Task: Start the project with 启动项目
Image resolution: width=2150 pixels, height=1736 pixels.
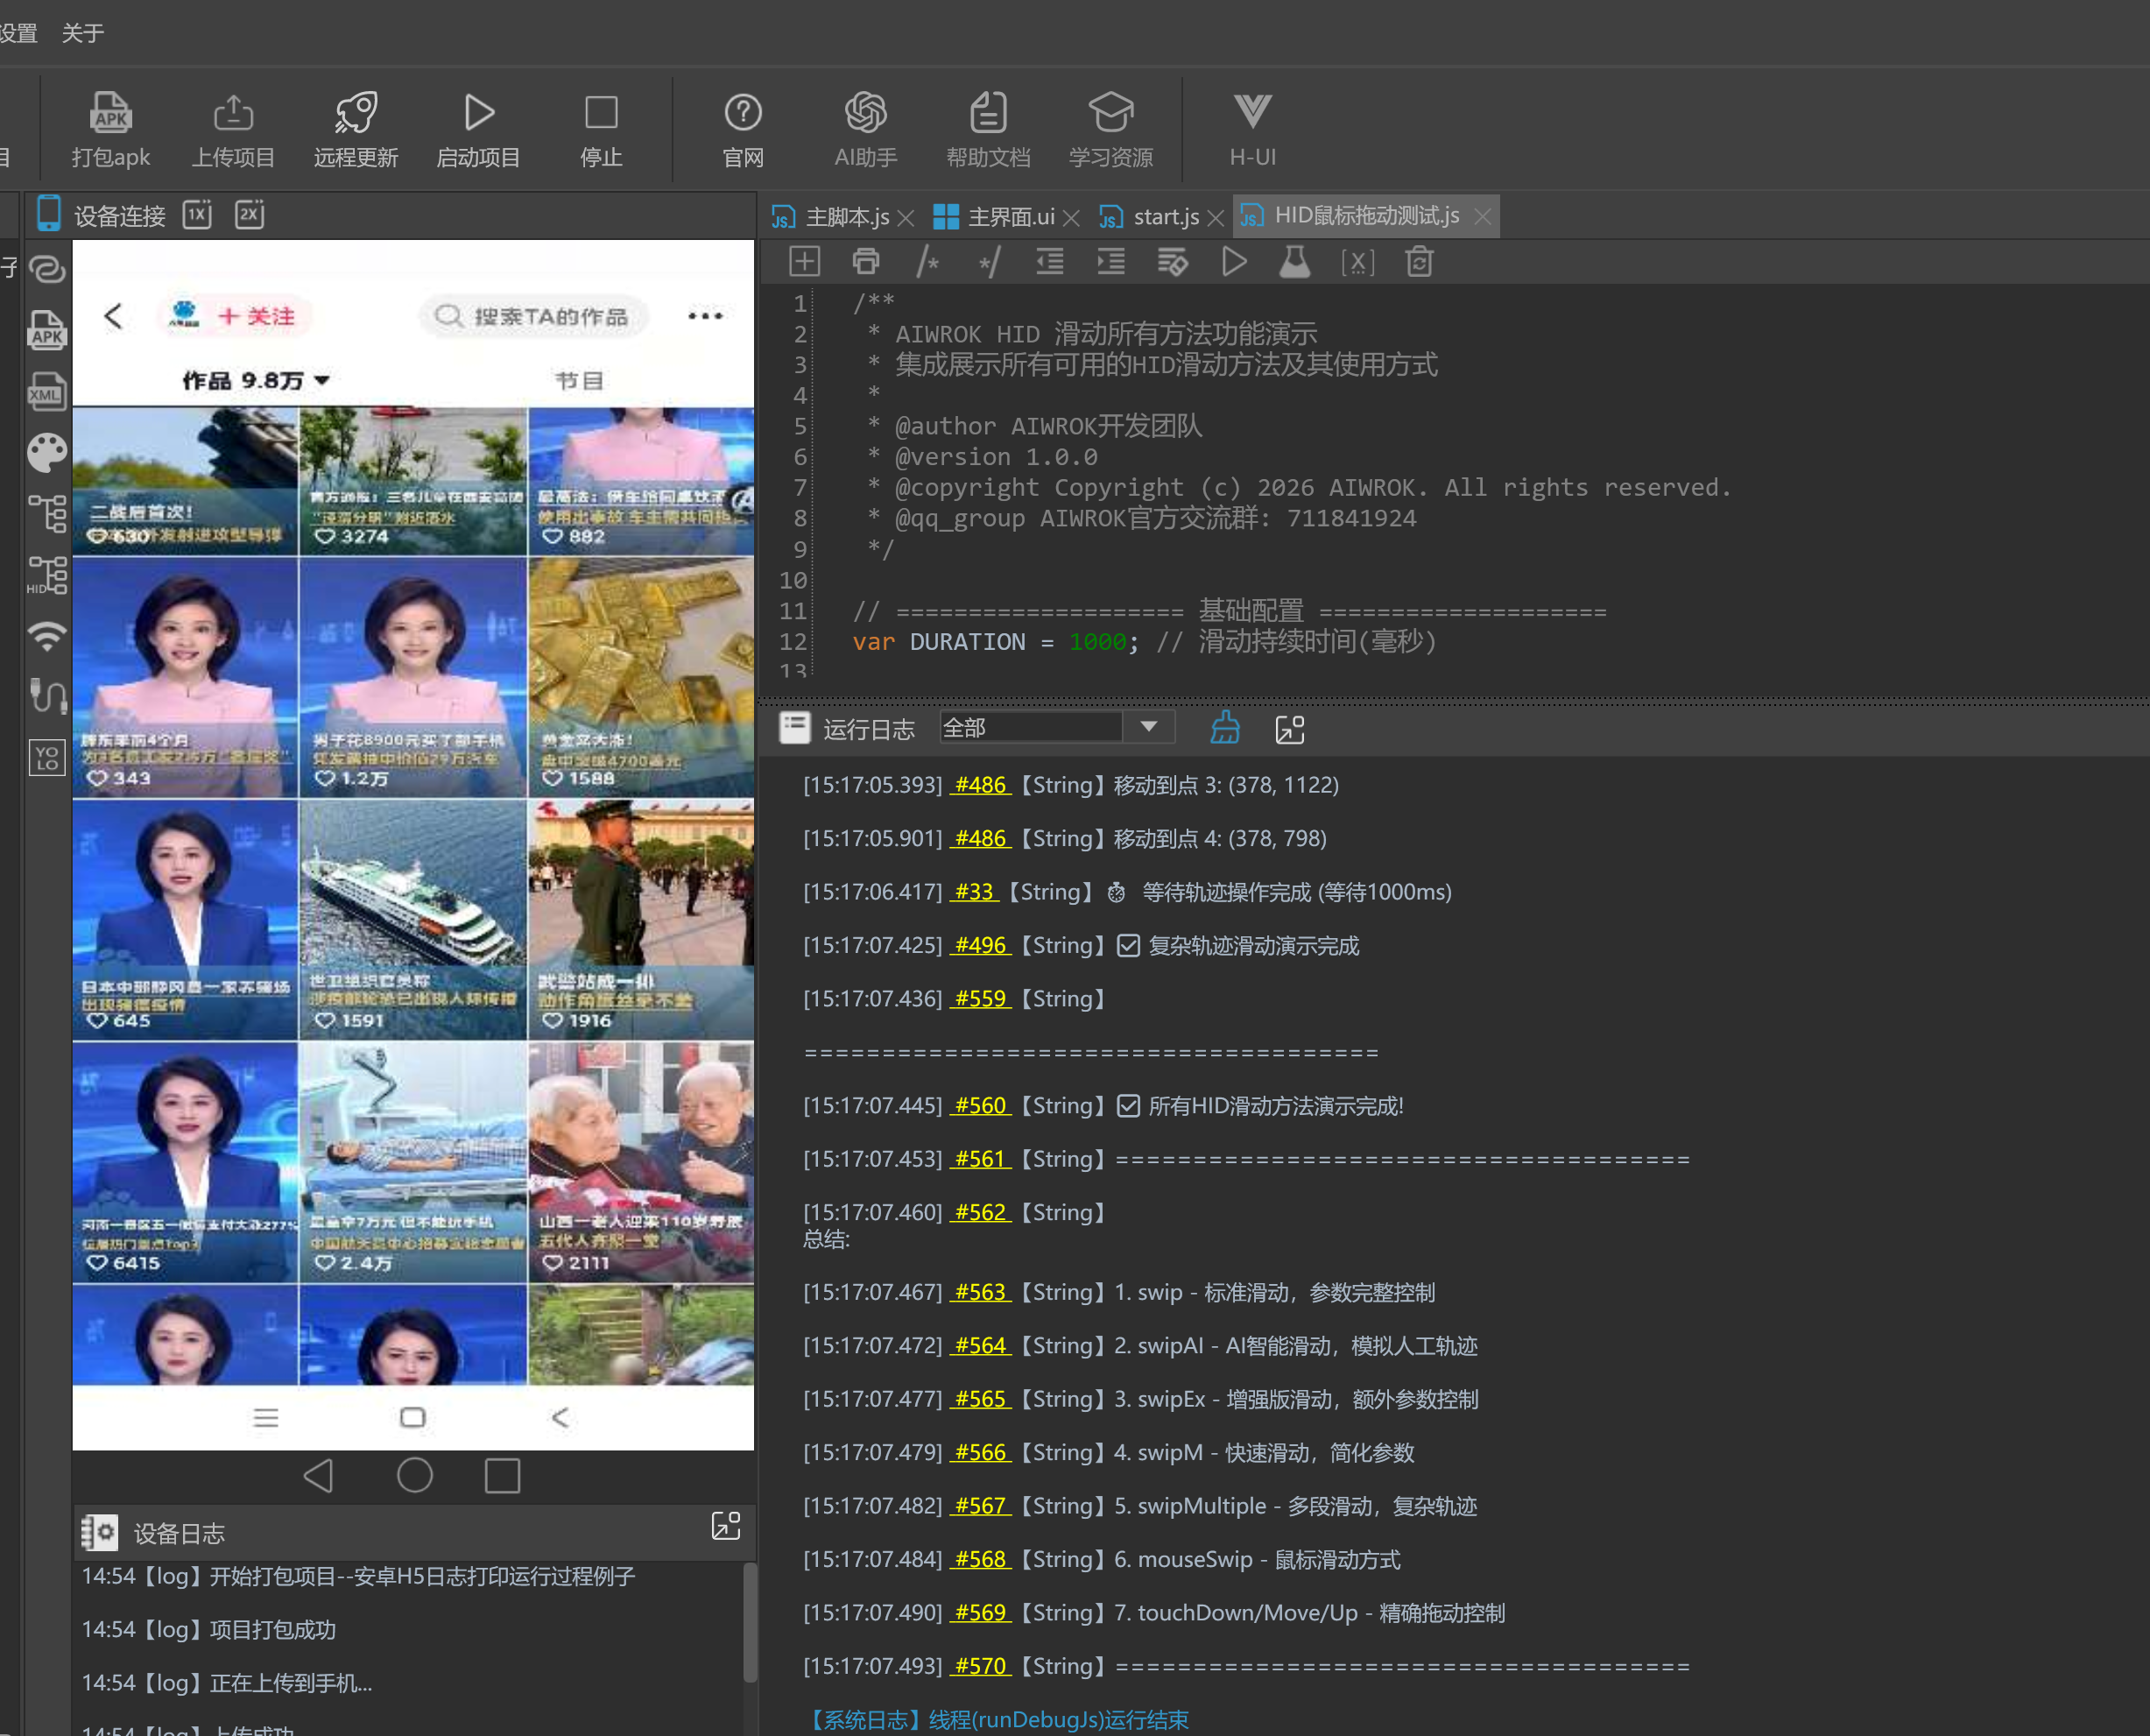Action: (x=479, y=130)
